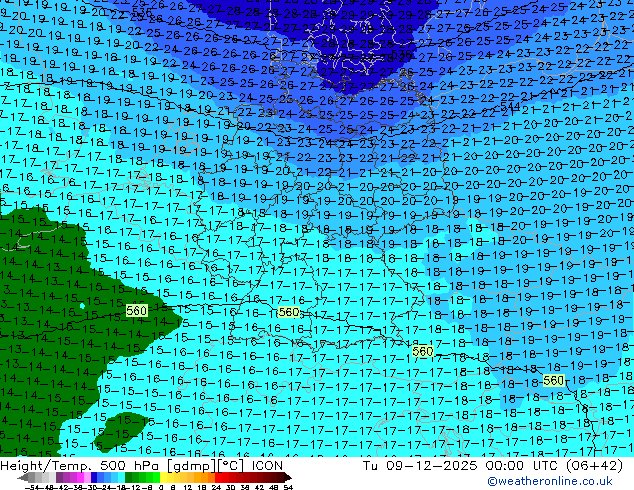Viewport: 634px width, 490px height.
Task: Select the yellow legend swatch at 0
Action: tap(163, 477)
